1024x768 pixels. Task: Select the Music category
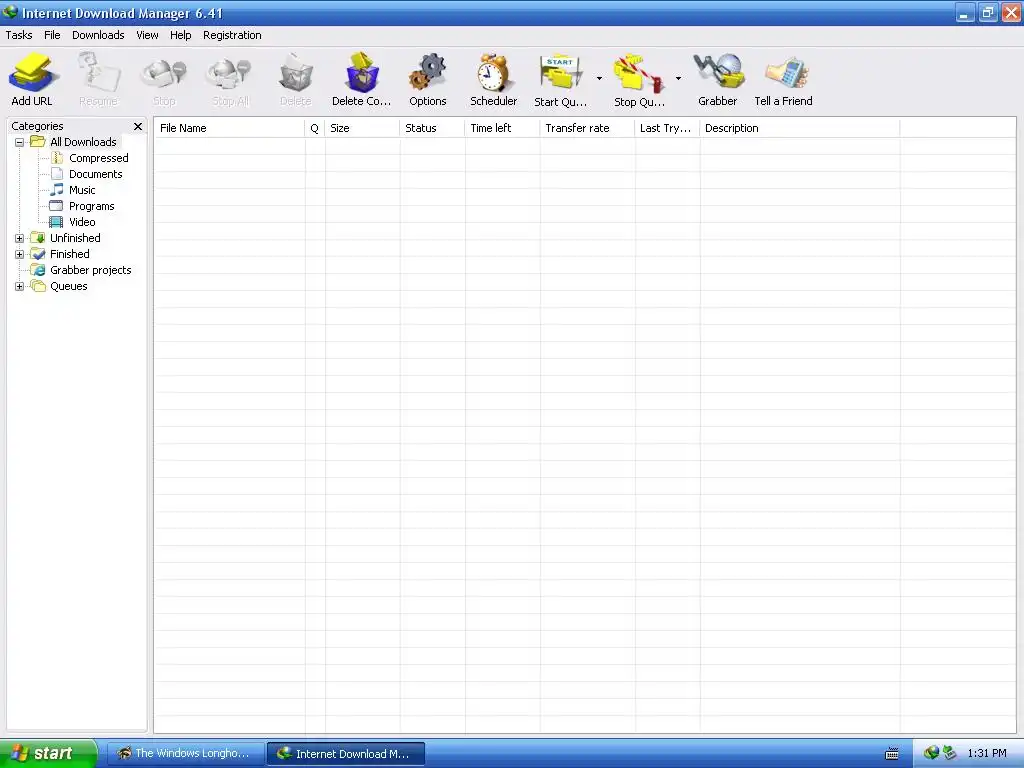coord(82,190)
